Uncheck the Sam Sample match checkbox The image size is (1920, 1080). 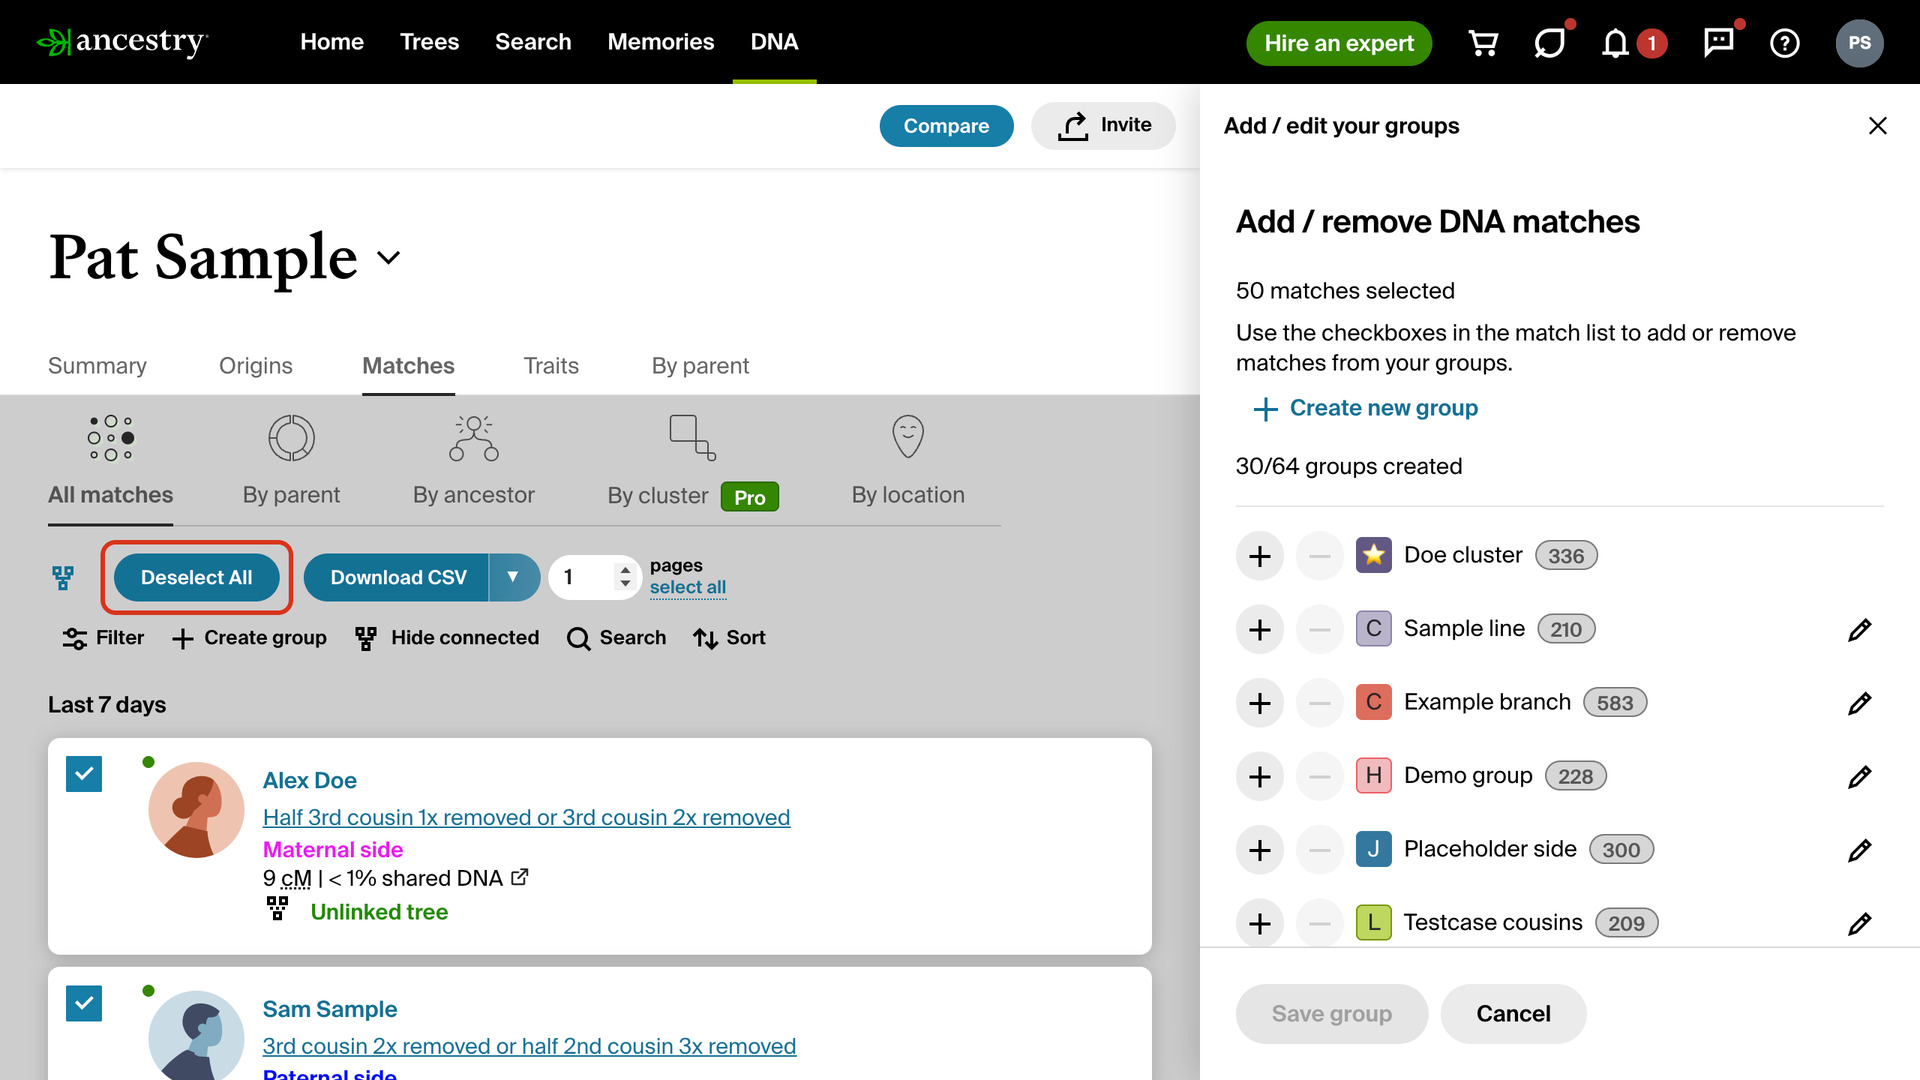(x=84, y=1003)
